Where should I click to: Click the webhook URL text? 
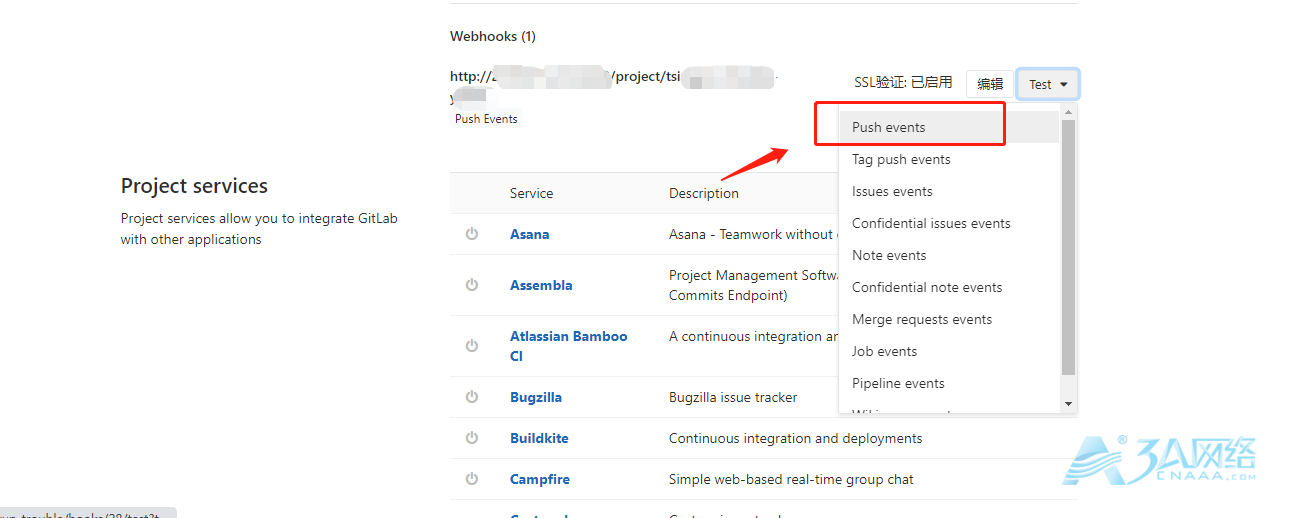[x=614, y=86]
